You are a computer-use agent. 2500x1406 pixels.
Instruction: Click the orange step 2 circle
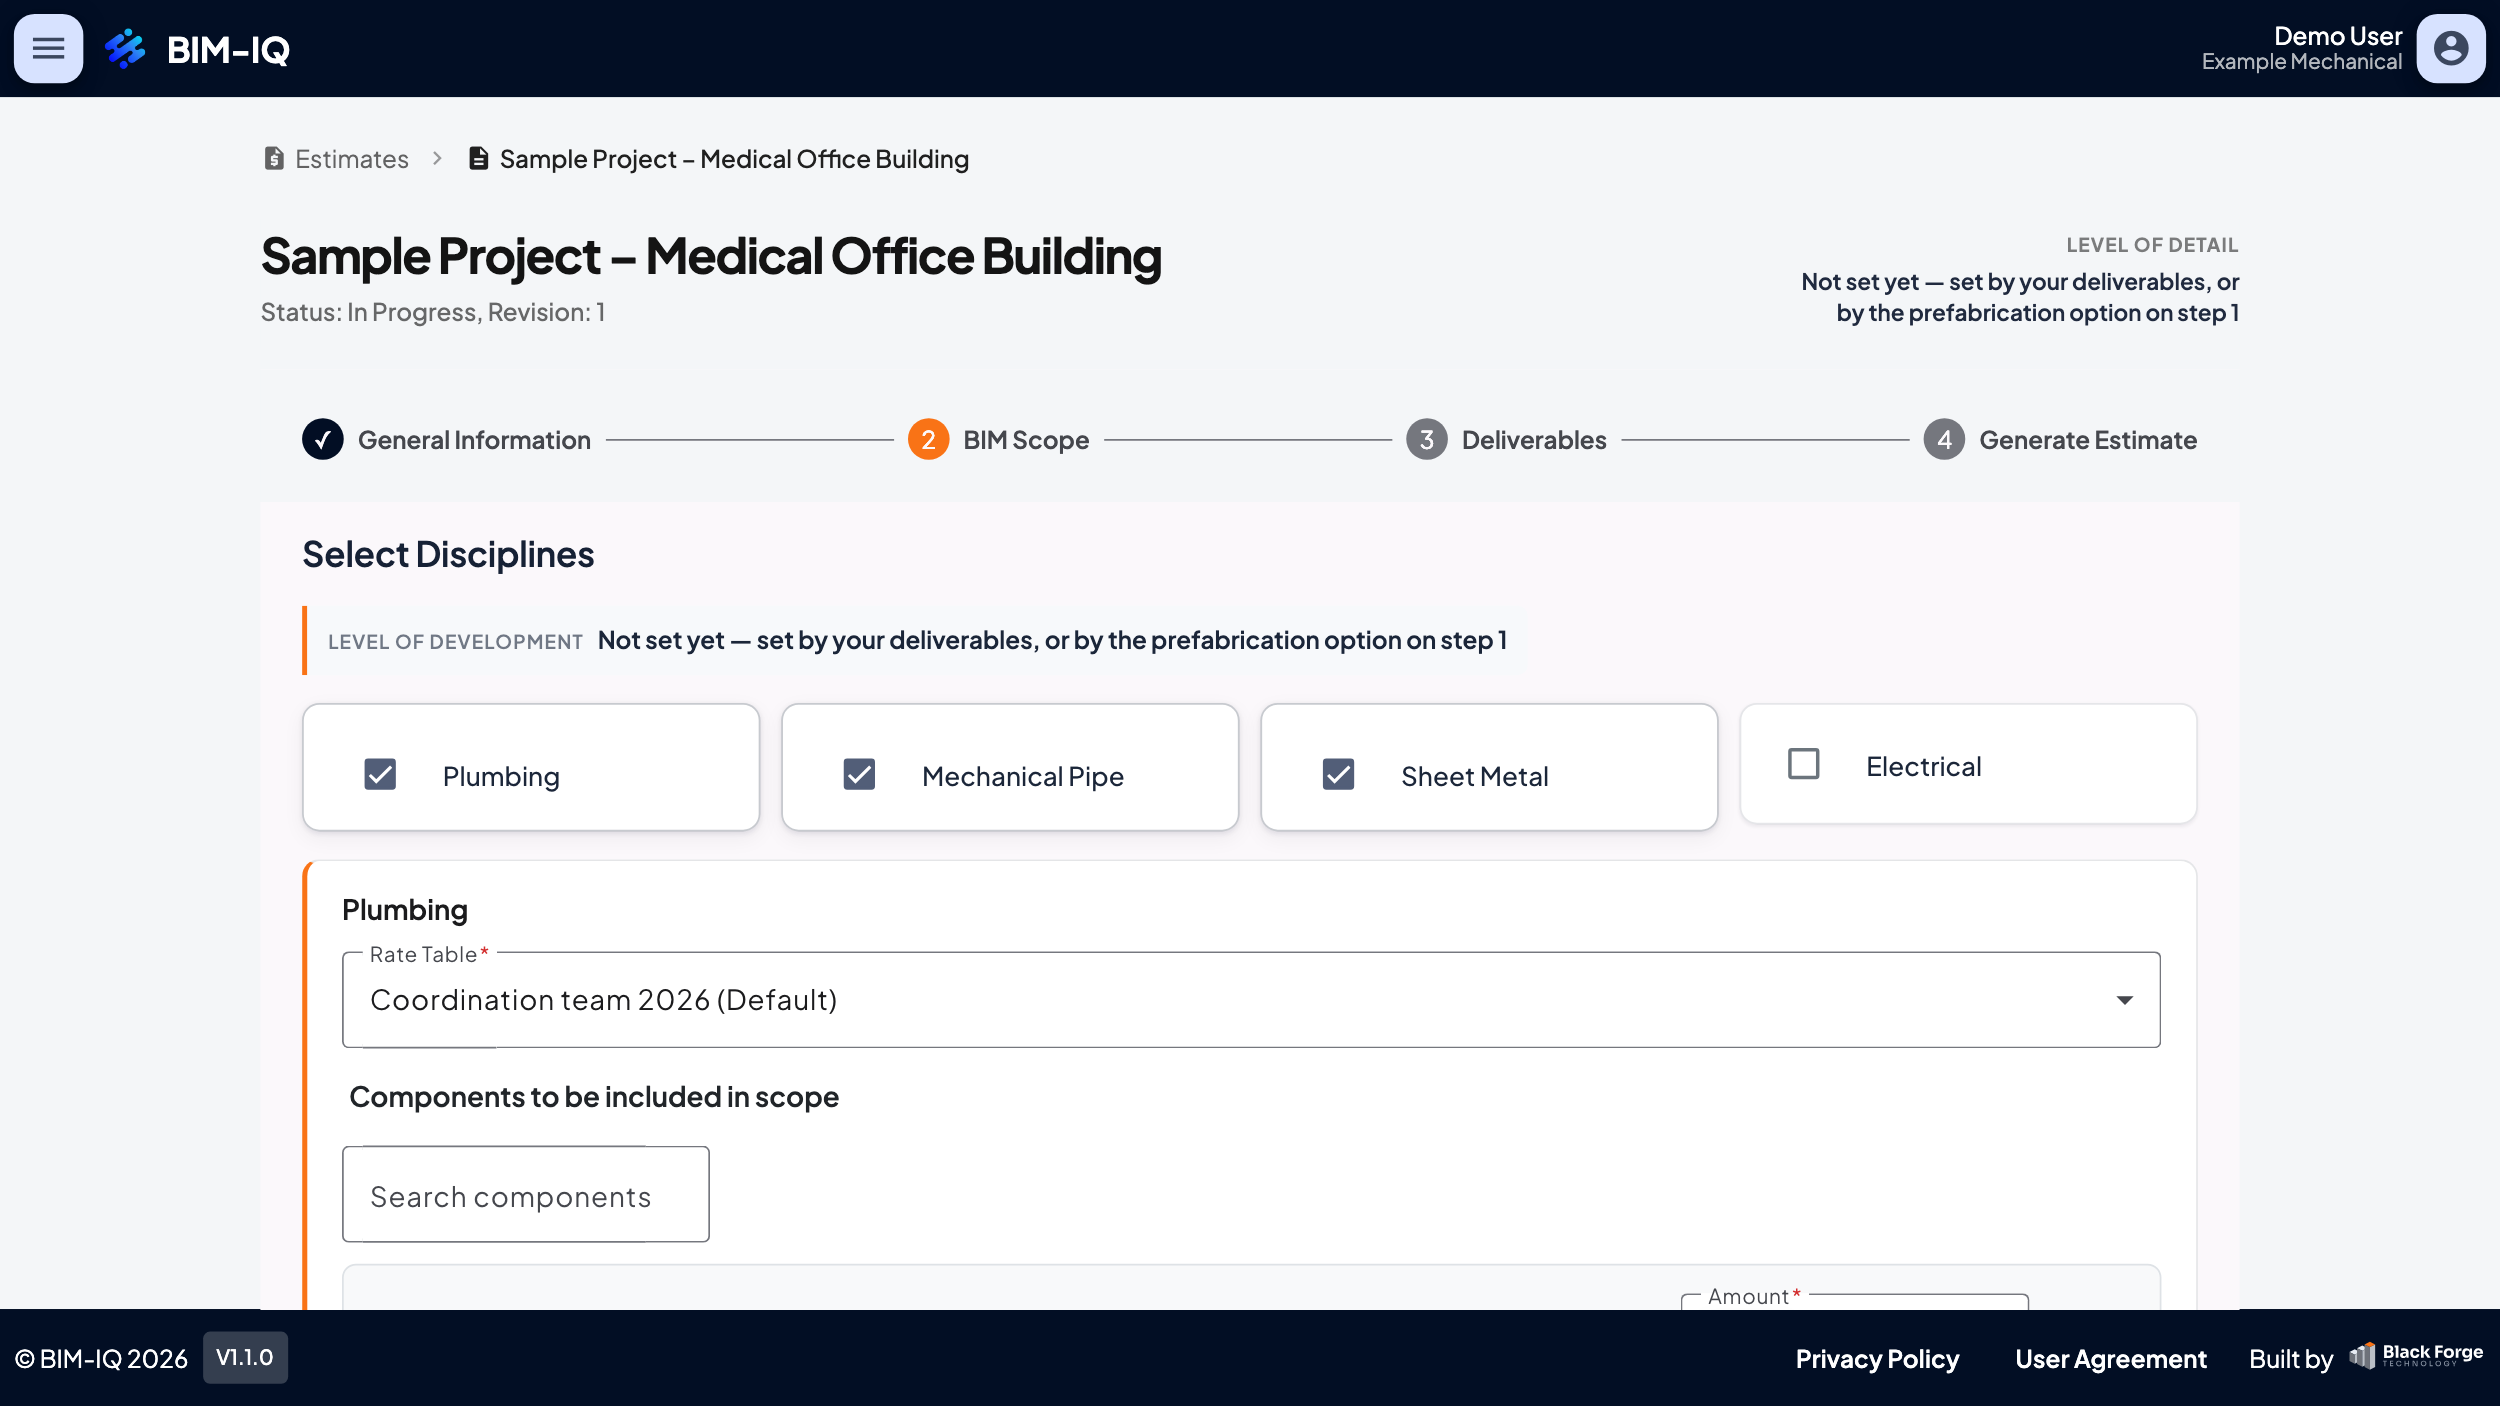tap(928, 440)
